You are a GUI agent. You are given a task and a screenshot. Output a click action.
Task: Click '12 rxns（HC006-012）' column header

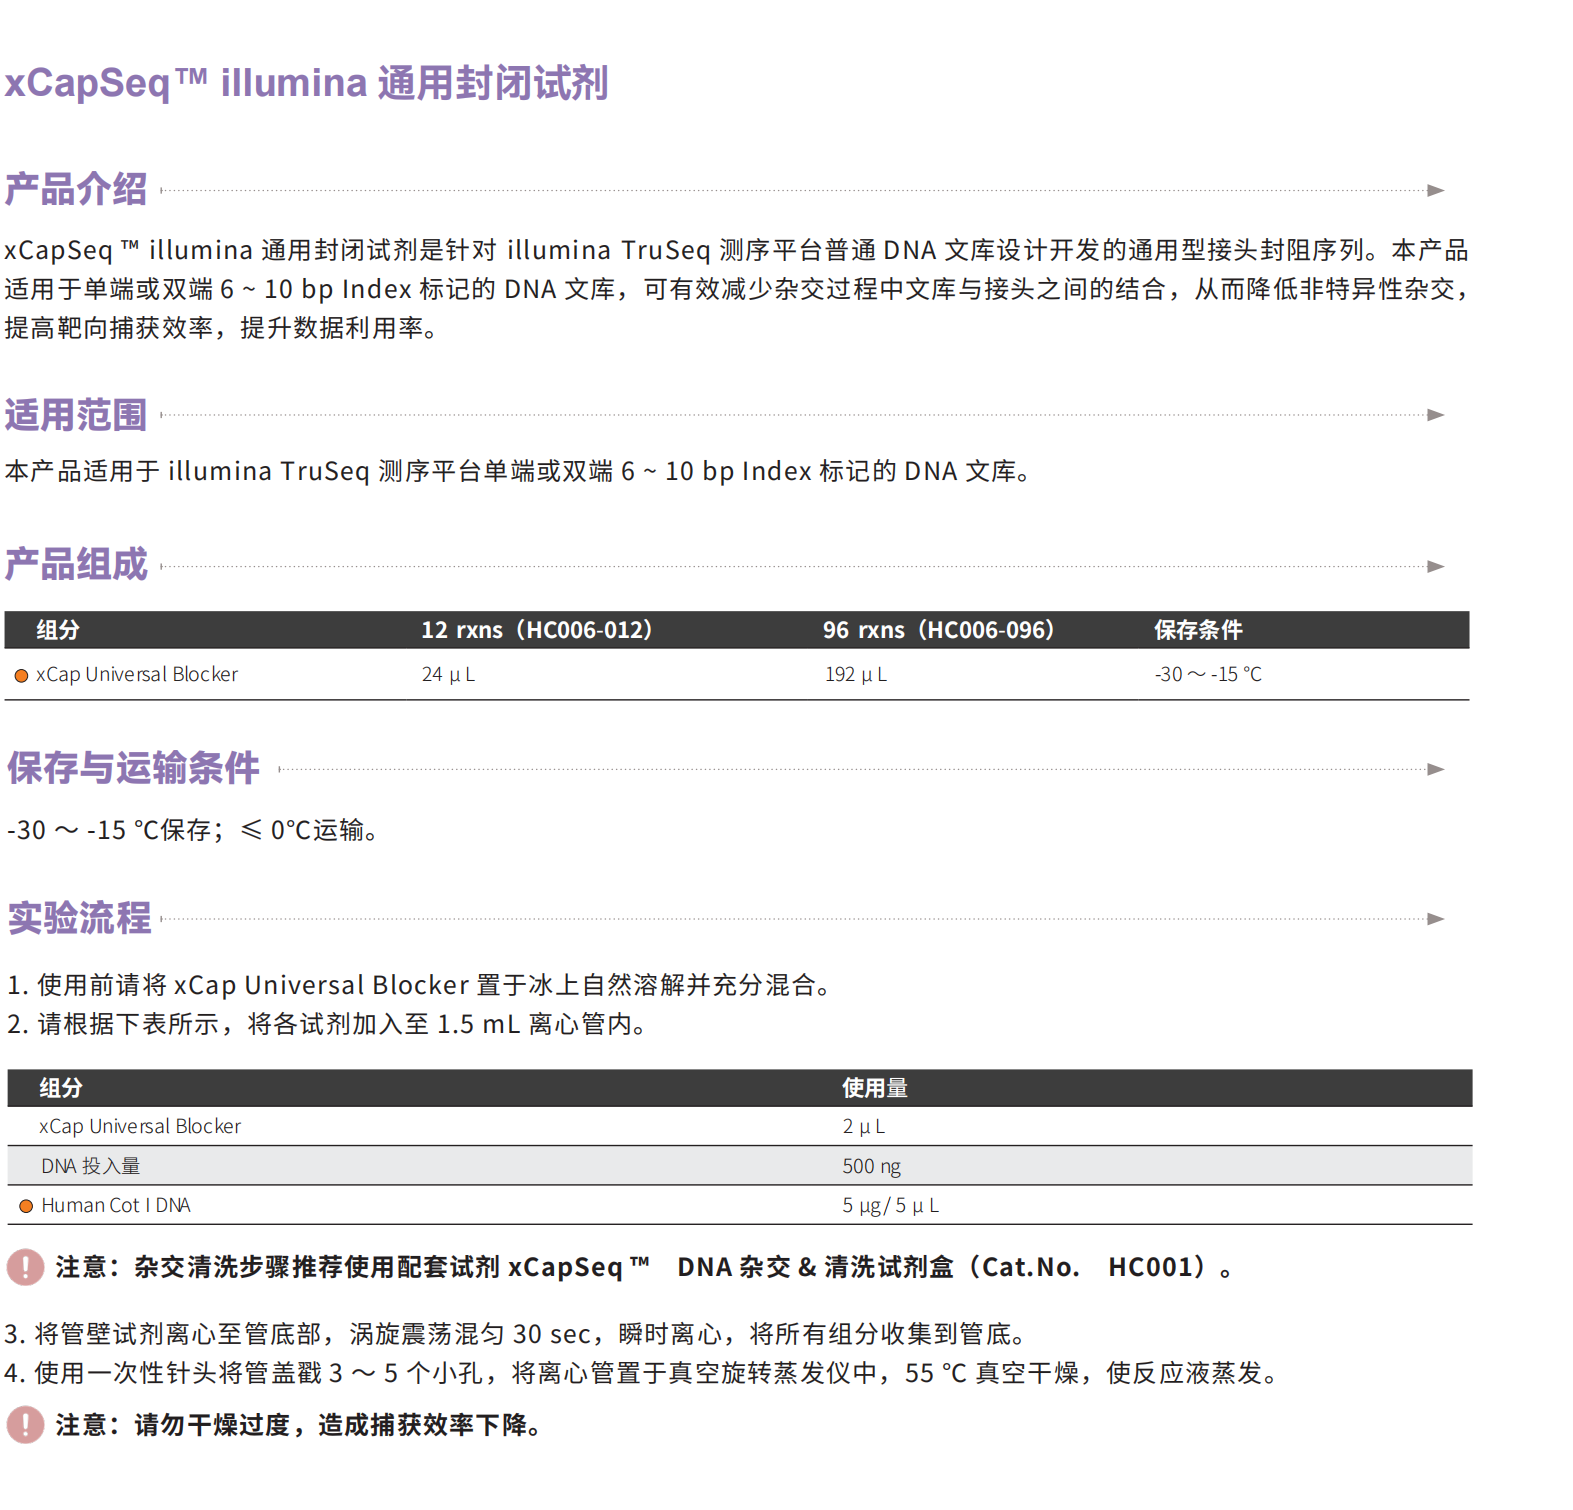click(x=537, y=630)
